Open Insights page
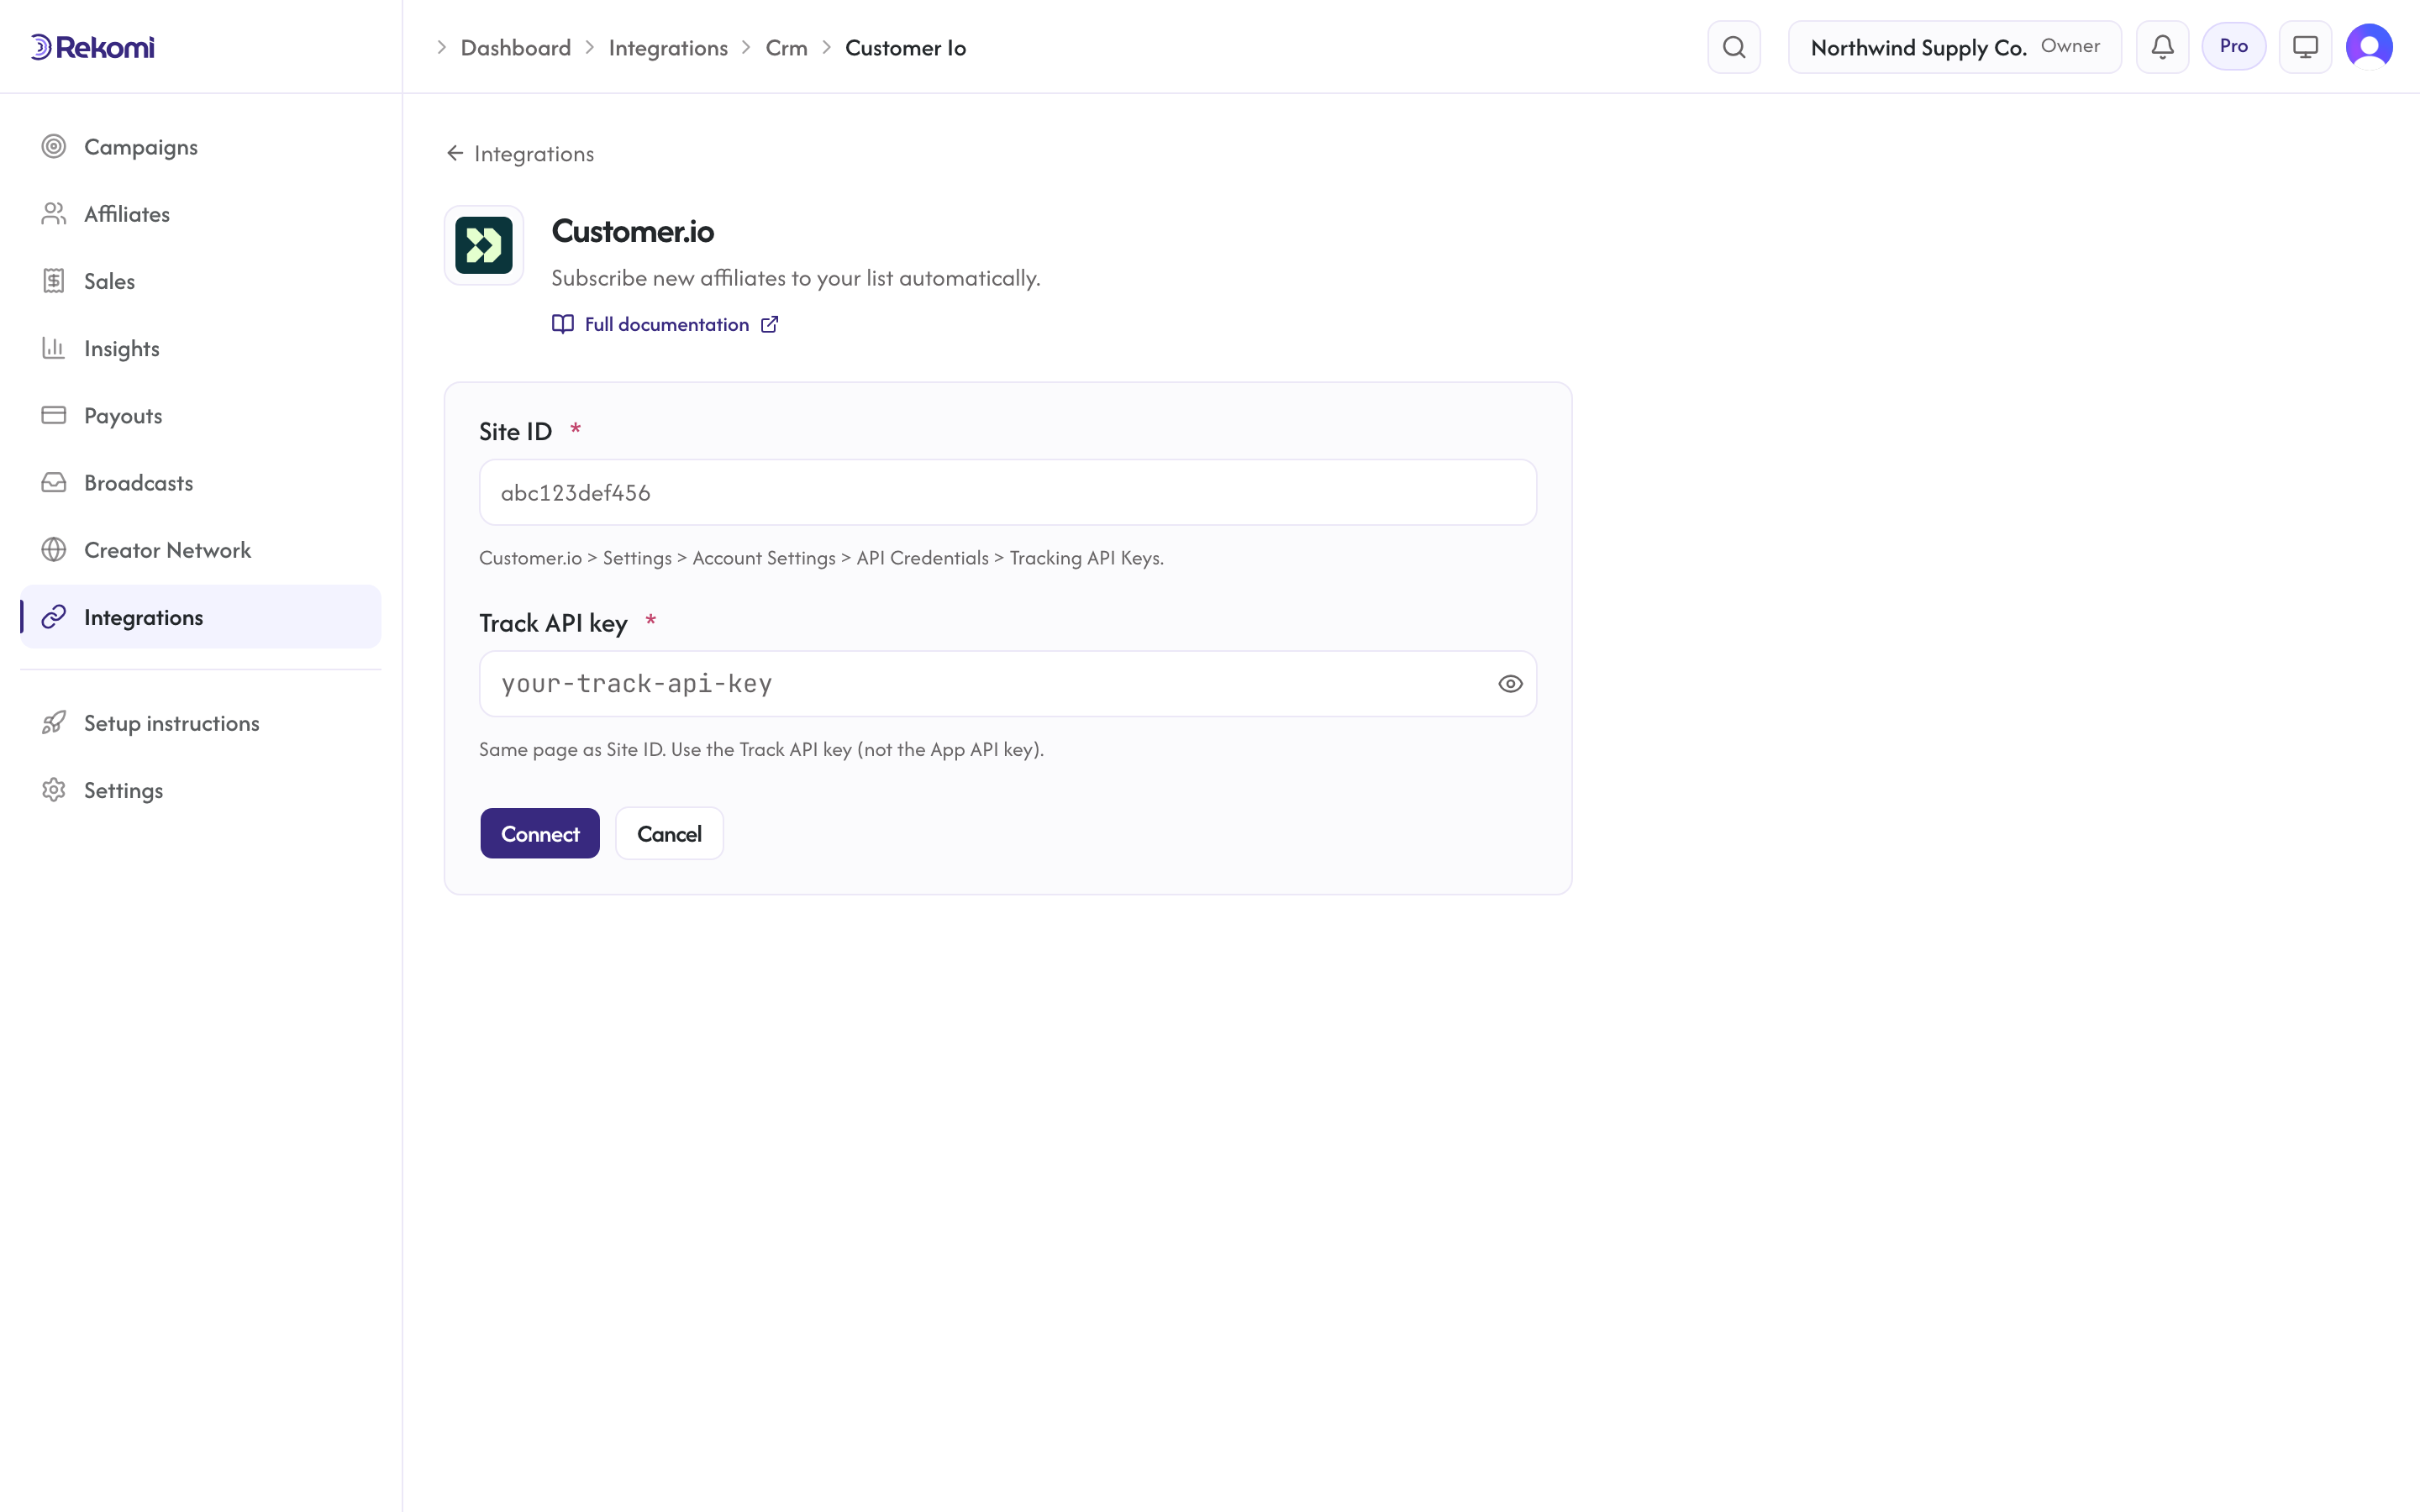The width and height of the screenshot is (2420, 1512). 200,348
